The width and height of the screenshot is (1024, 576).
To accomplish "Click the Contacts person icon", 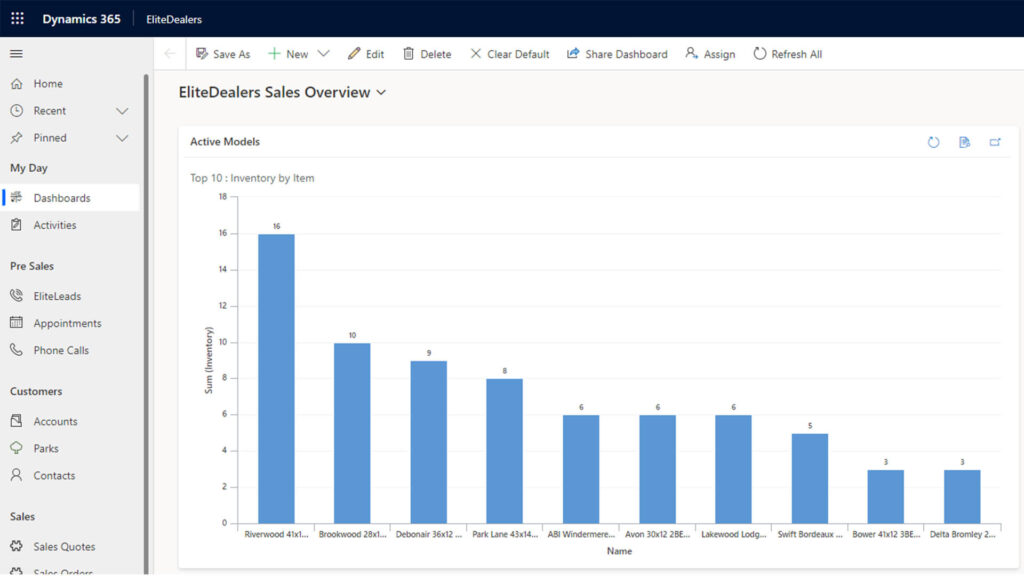I will pos(16,475).
